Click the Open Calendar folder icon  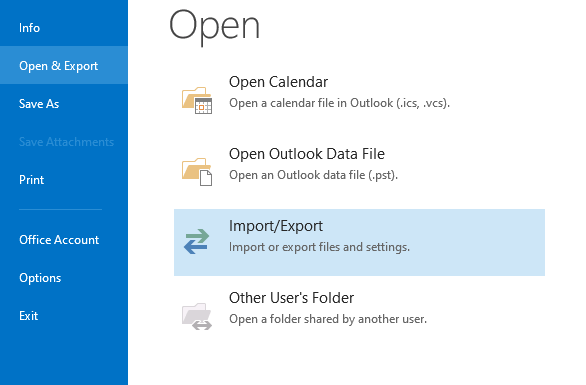pyautogui.click(x=197, y=100)
